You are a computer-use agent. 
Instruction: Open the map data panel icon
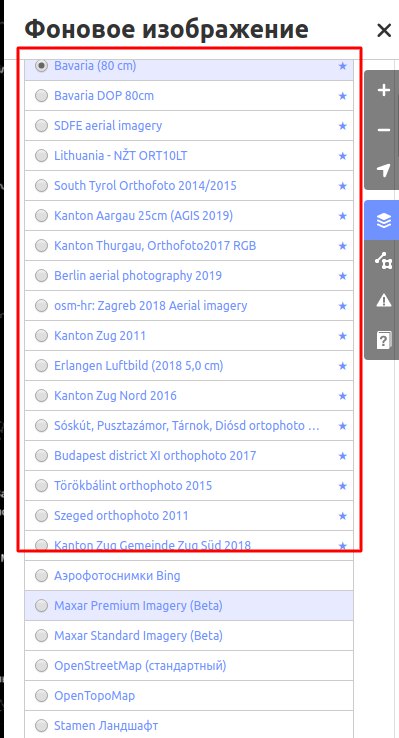(x=384, y=260)
